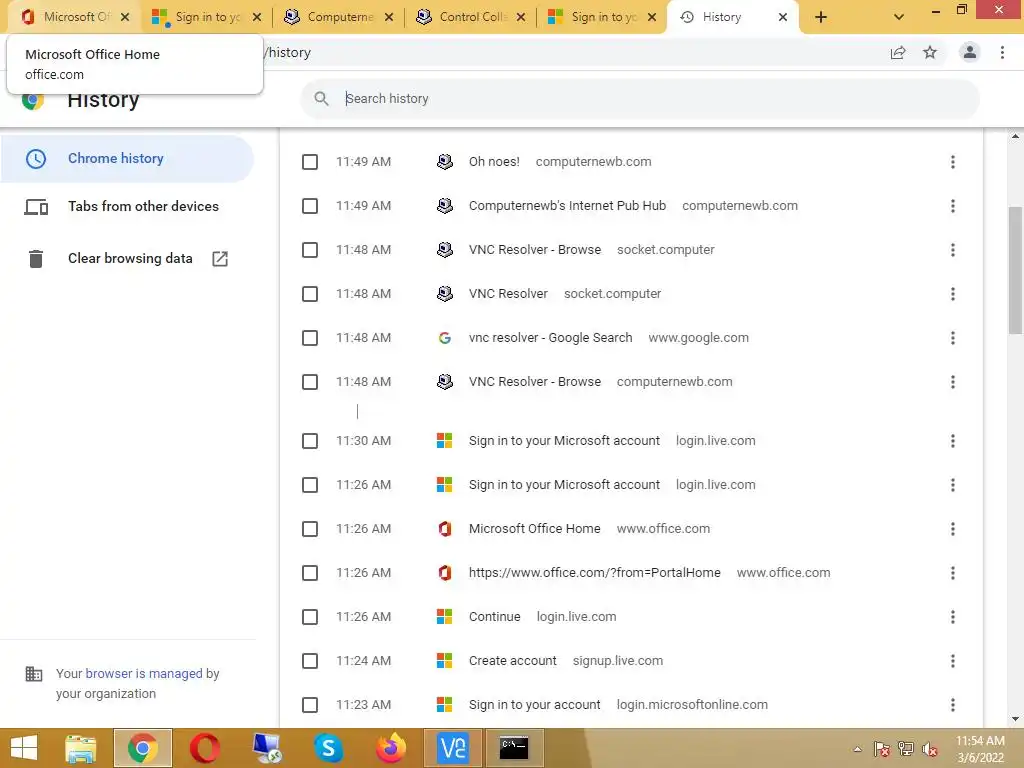The height and width of the screenshot is (768, 1024).
Task: Select checkbox for VNC Resolver - Browse socket.computer
Action: click(x=310, y=250)
